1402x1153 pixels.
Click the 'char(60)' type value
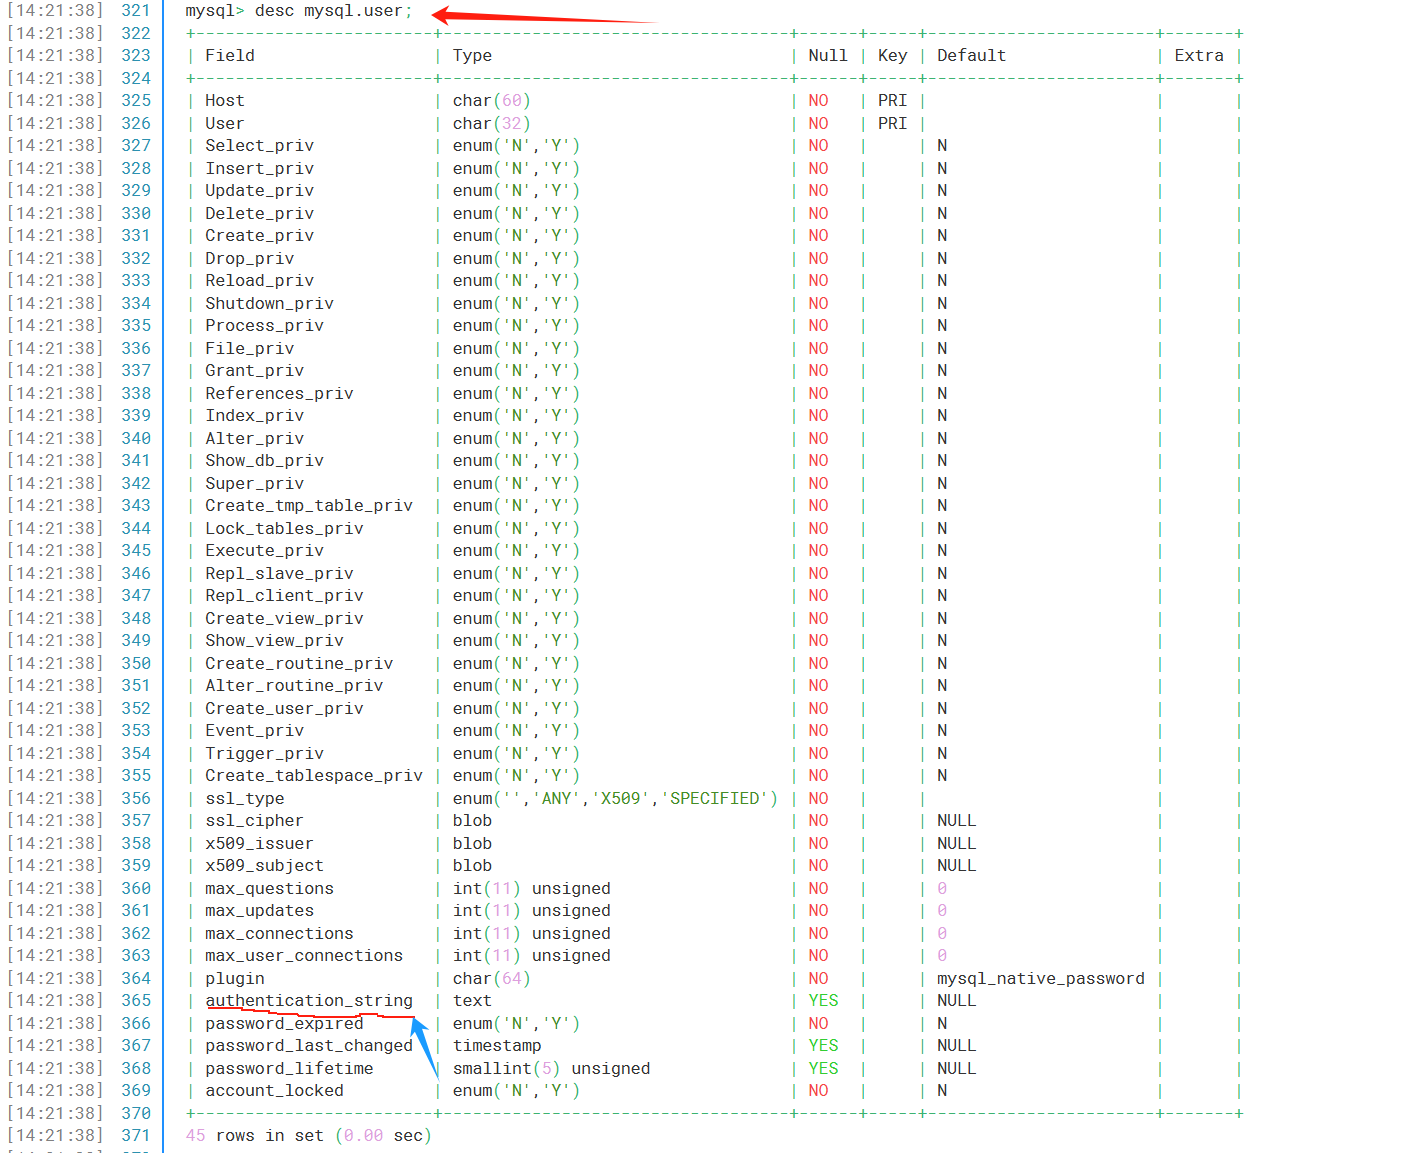click(x=492, y=101)
